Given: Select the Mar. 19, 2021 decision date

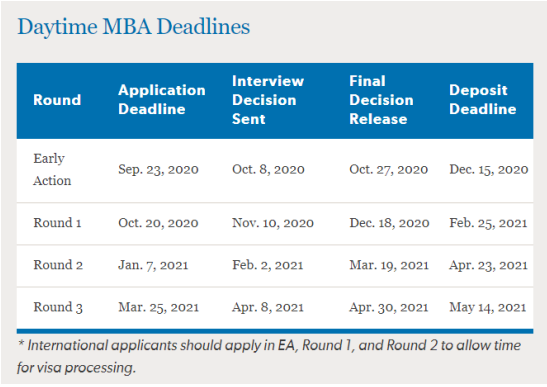Looking at the screenshot, I should pyautogui.click(x=389, y=265).
